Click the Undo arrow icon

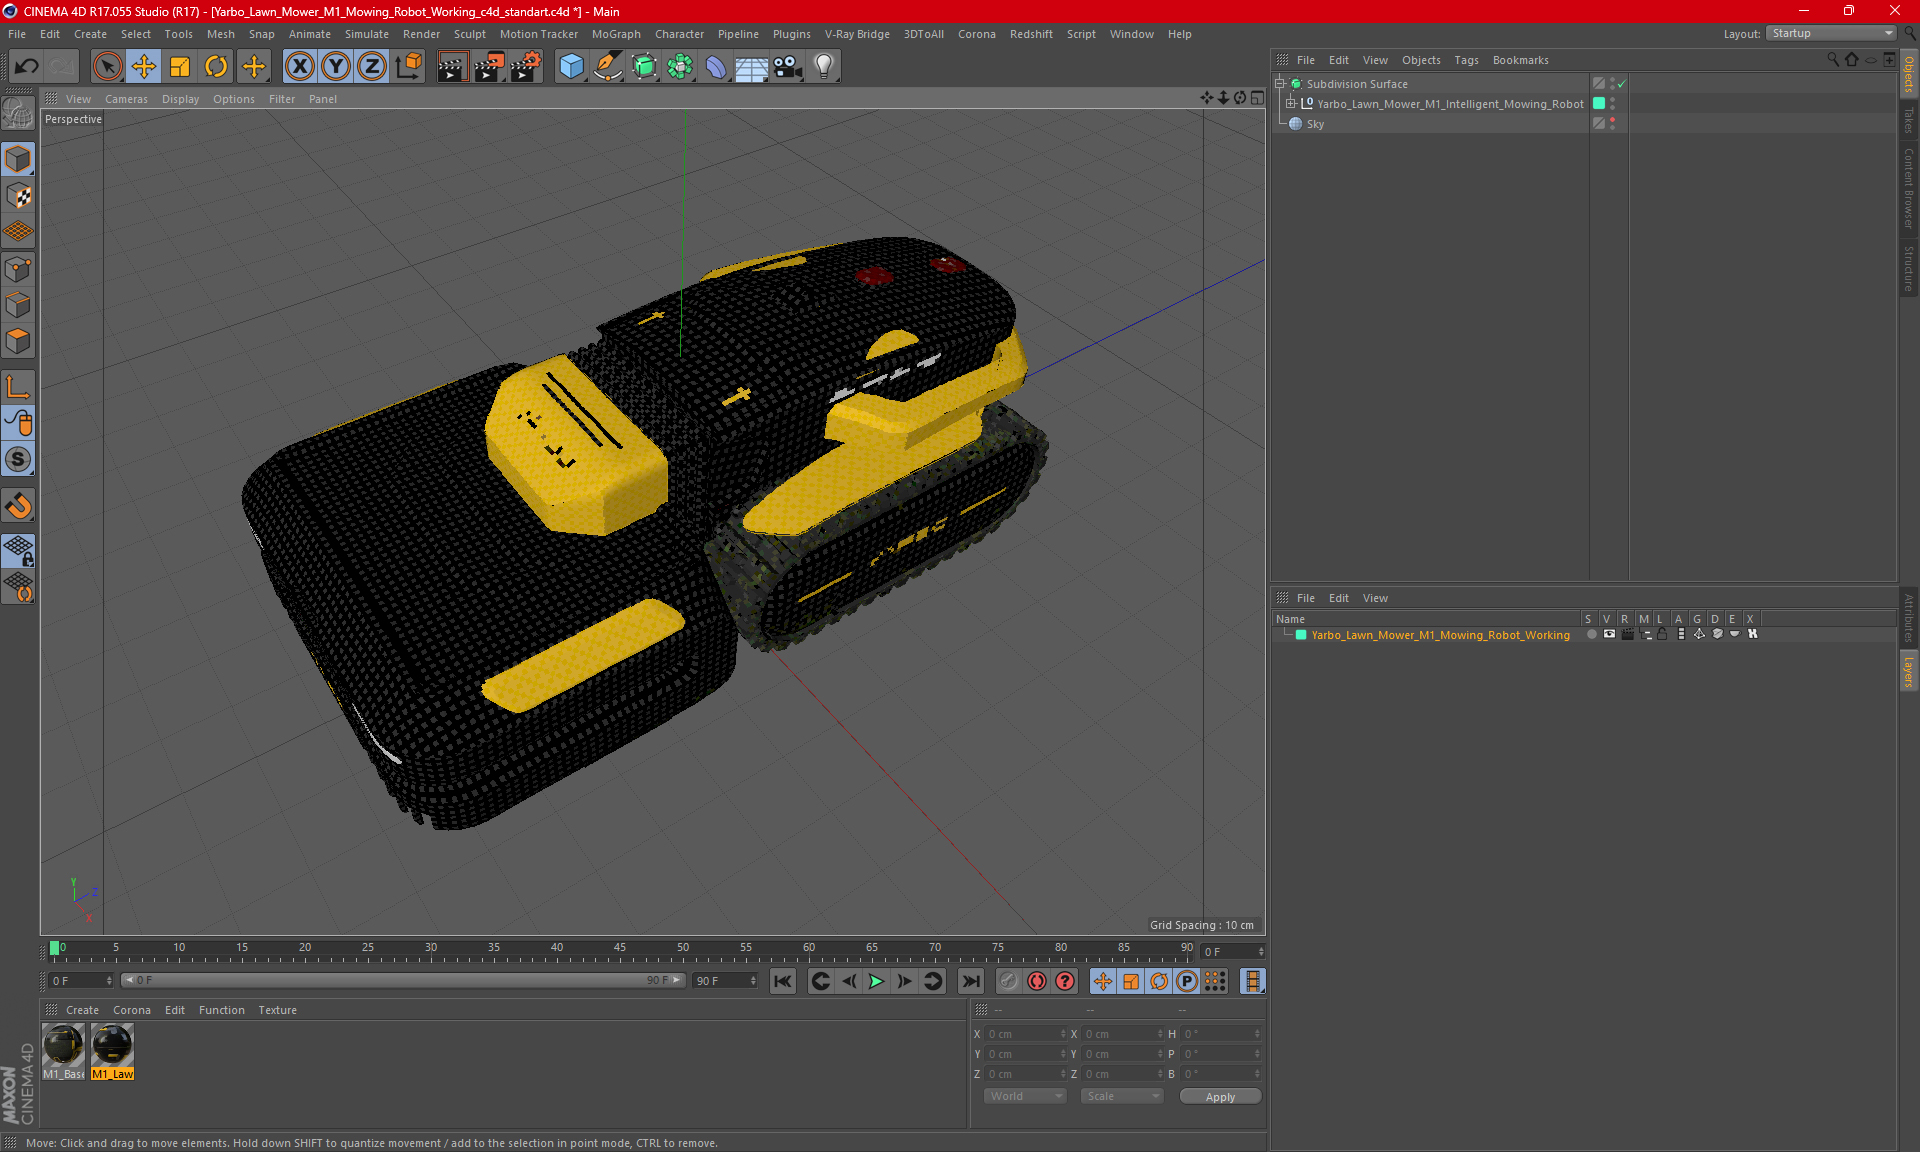(x=27, y=67)
